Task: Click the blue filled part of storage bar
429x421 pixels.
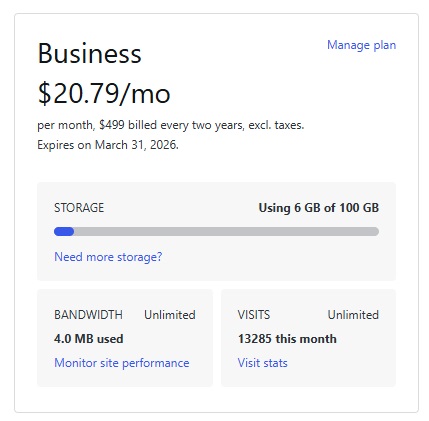Action: click(64, 231)
